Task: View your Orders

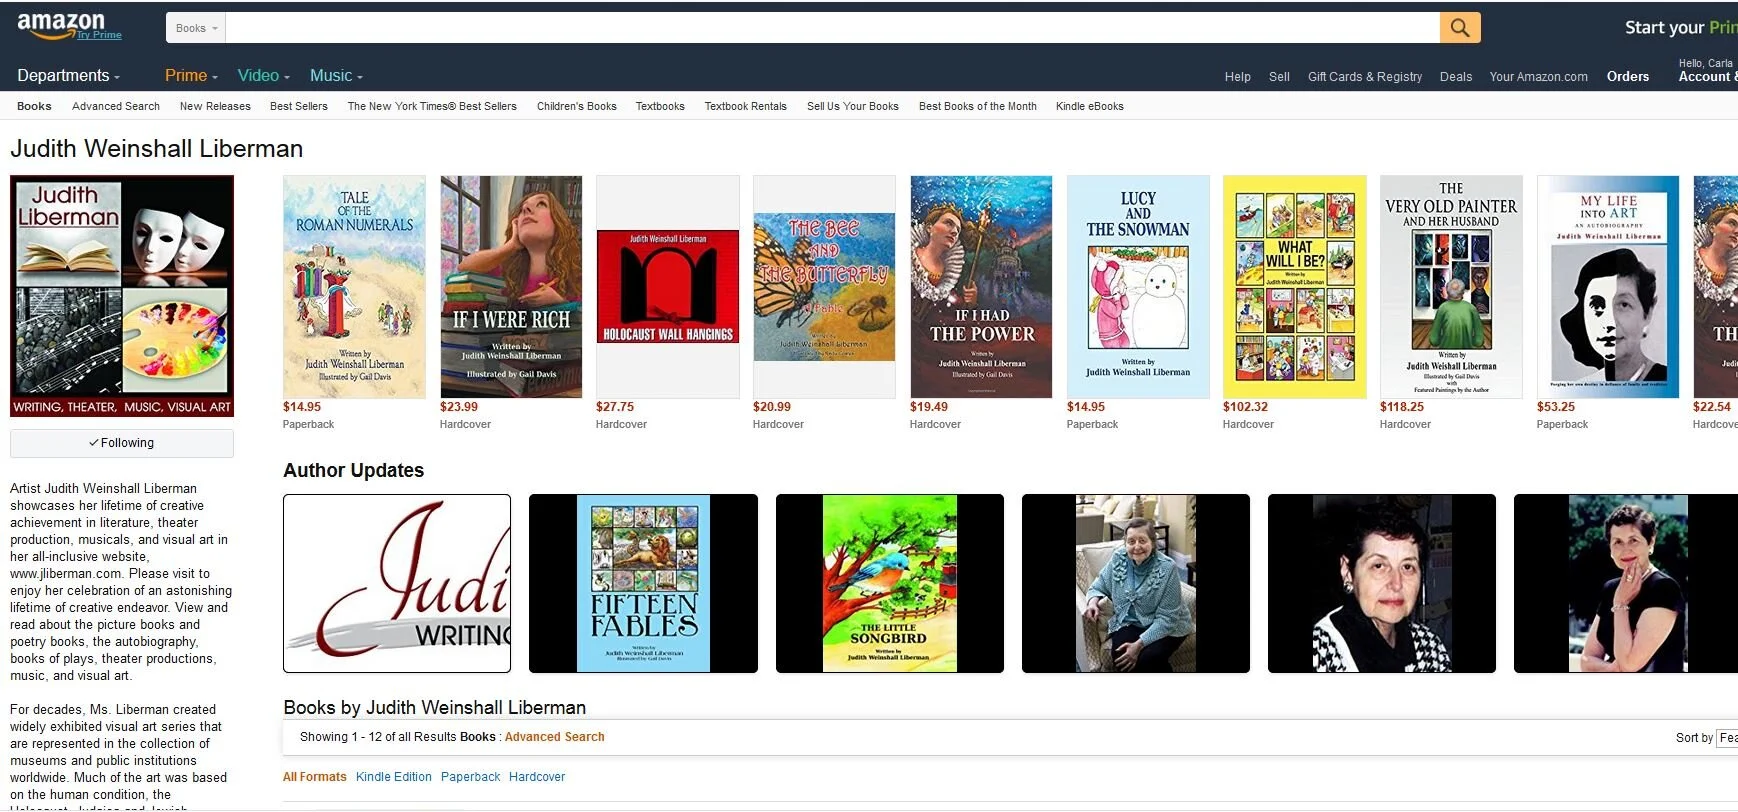Action: [x=1628, y=77]
